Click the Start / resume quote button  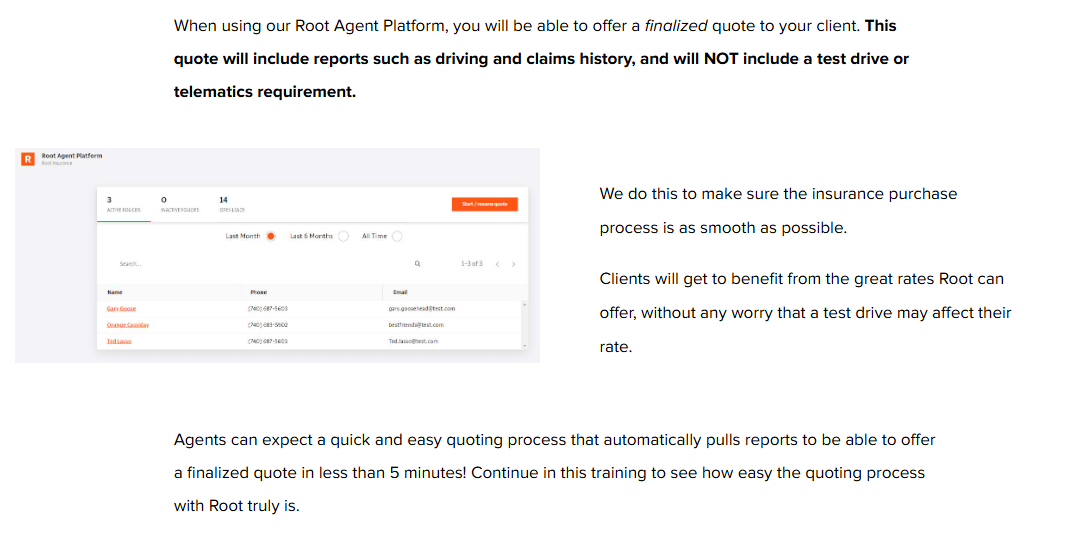pyautogui.click(x=484, y=204)
